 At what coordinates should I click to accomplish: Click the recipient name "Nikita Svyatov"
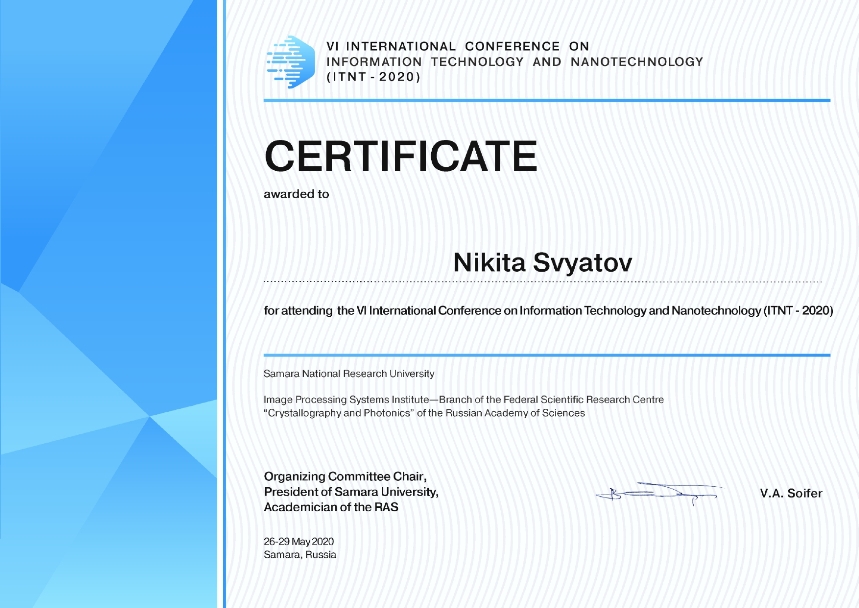(x=542, y=262)
